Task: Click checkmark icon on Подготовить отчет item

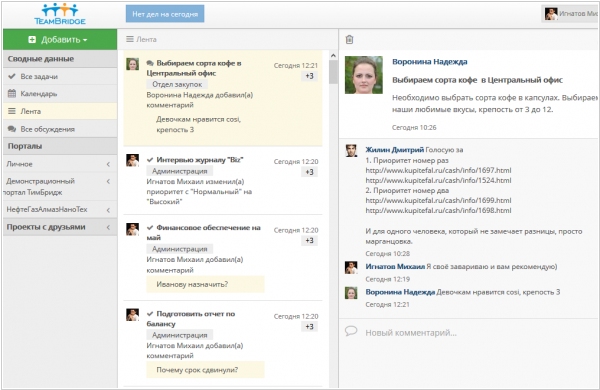Action: [x=150, y=313]
